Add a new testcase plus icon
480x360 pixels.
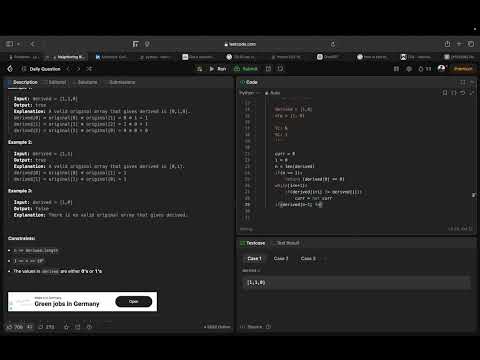(326, 259)
